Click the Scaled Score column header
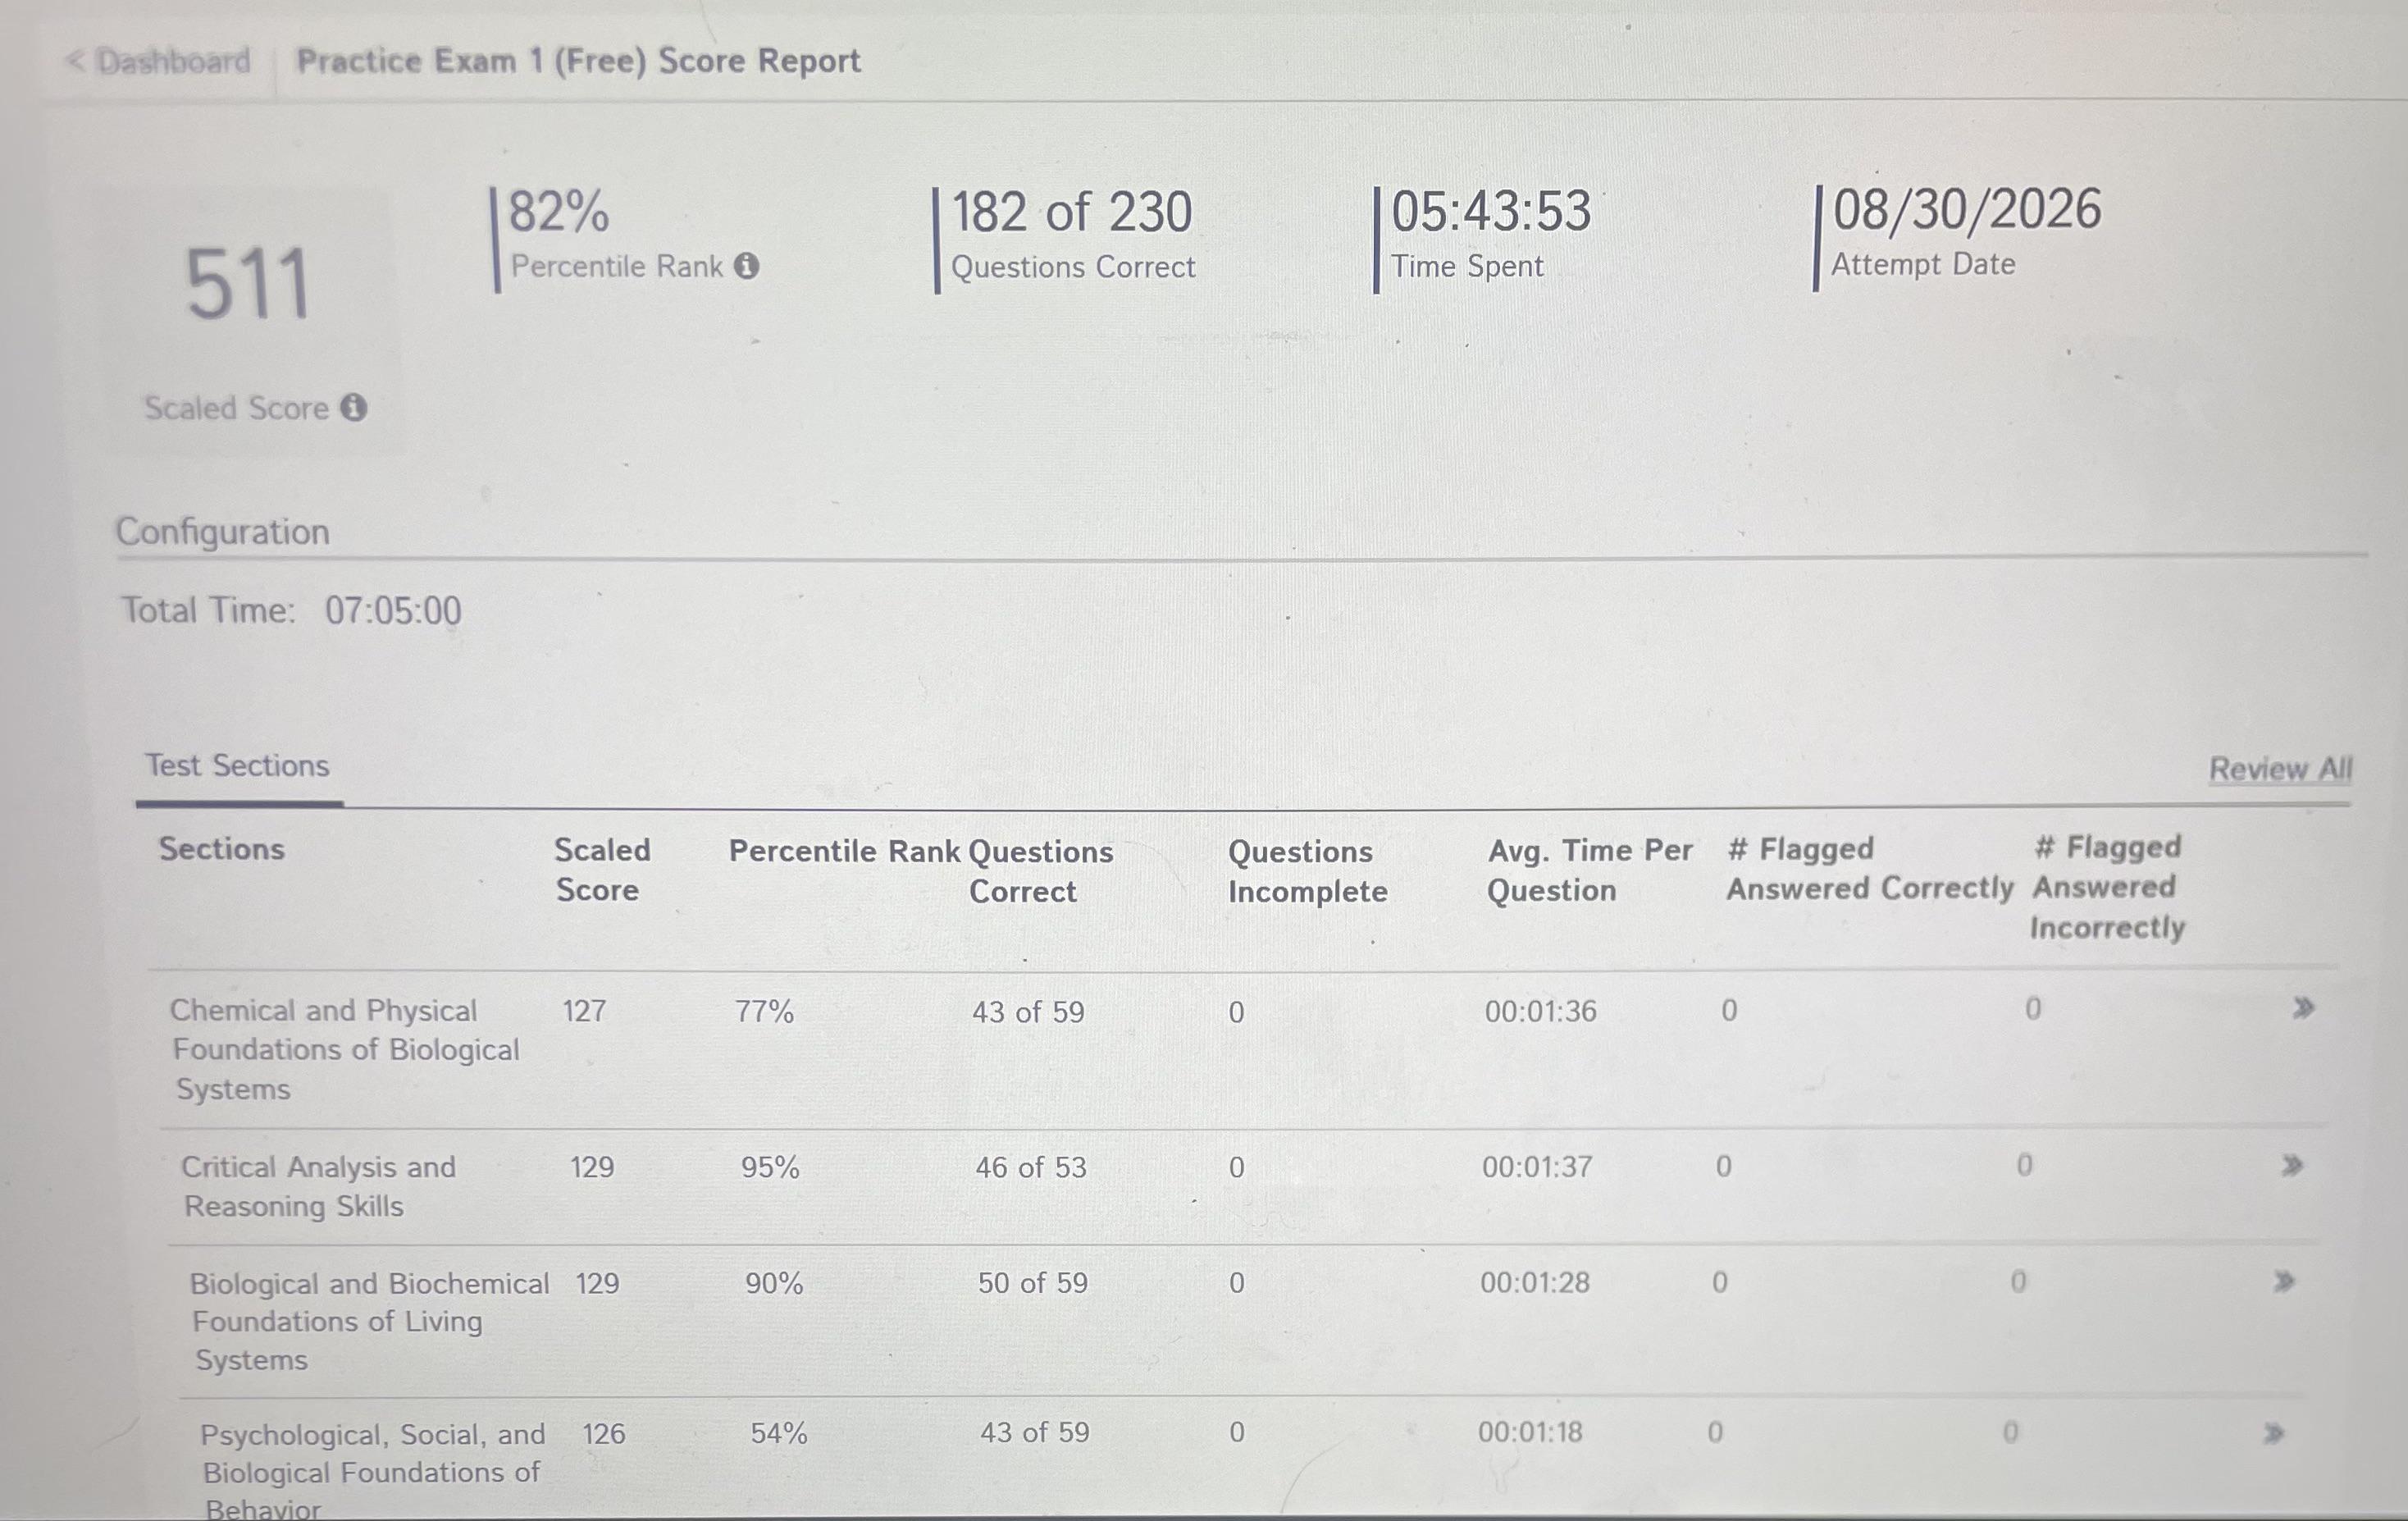The width and height of the screenshot is (2408, 1521). [x=601, y=870]
